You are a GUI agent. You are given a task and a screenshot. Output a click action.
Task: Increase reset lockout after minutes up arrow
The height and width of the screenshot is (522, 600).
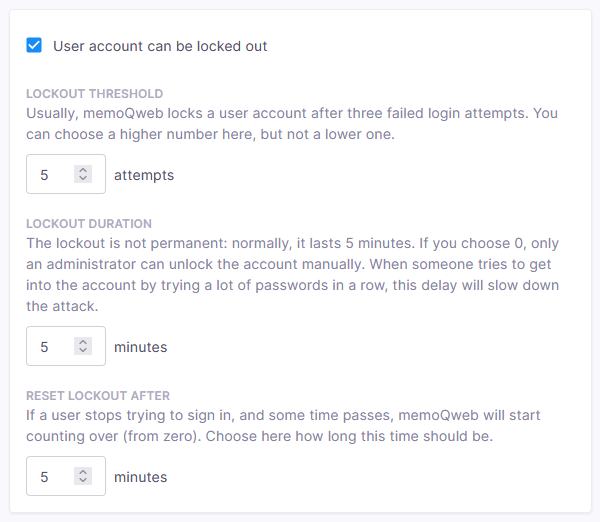click(x=83, y=472)
